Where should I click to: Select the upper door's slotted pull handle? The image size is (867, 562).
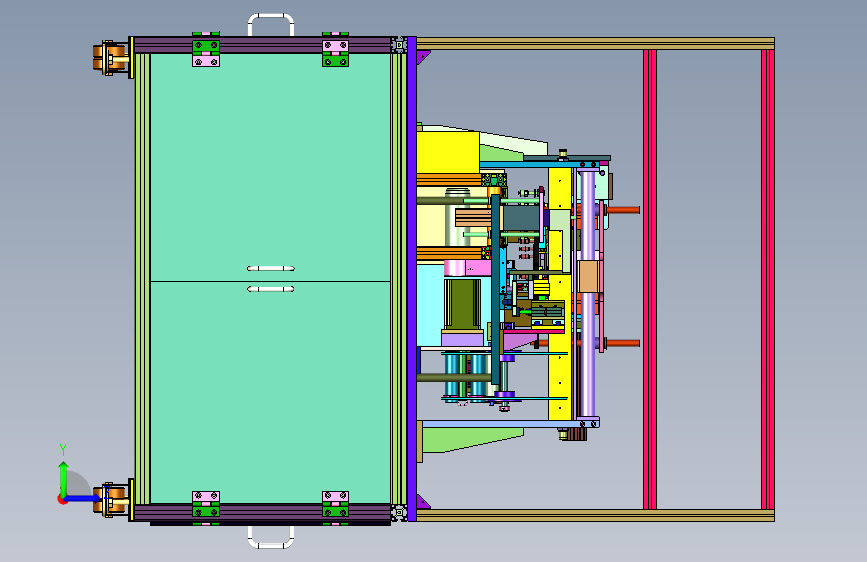pyautogui.click(x=271, y=268)
